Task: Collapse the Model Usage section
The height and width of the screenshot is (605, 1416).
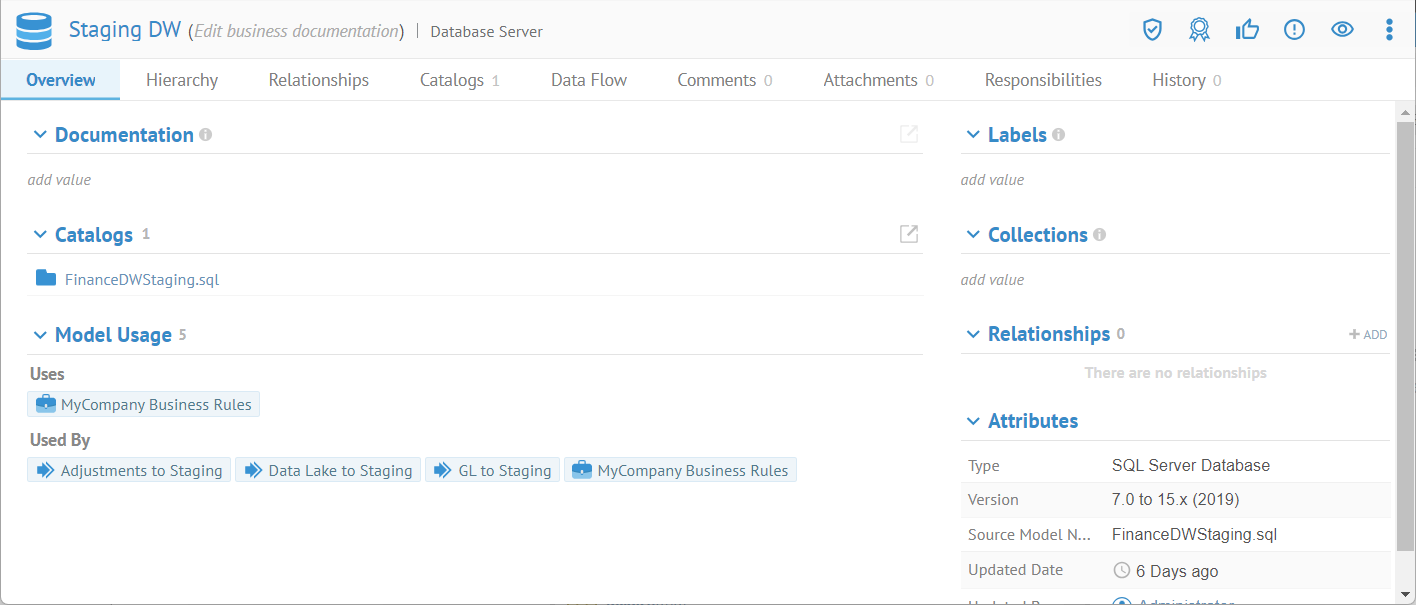Action: pos(40,335)
